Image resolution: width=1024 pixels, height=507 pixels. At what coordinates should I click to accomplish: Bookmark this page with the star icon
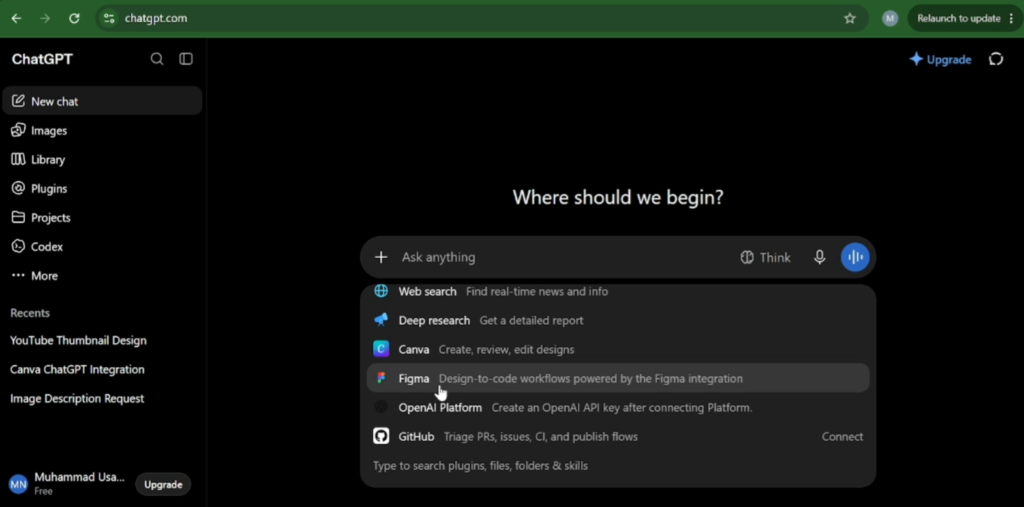click(x=850, y=18)
